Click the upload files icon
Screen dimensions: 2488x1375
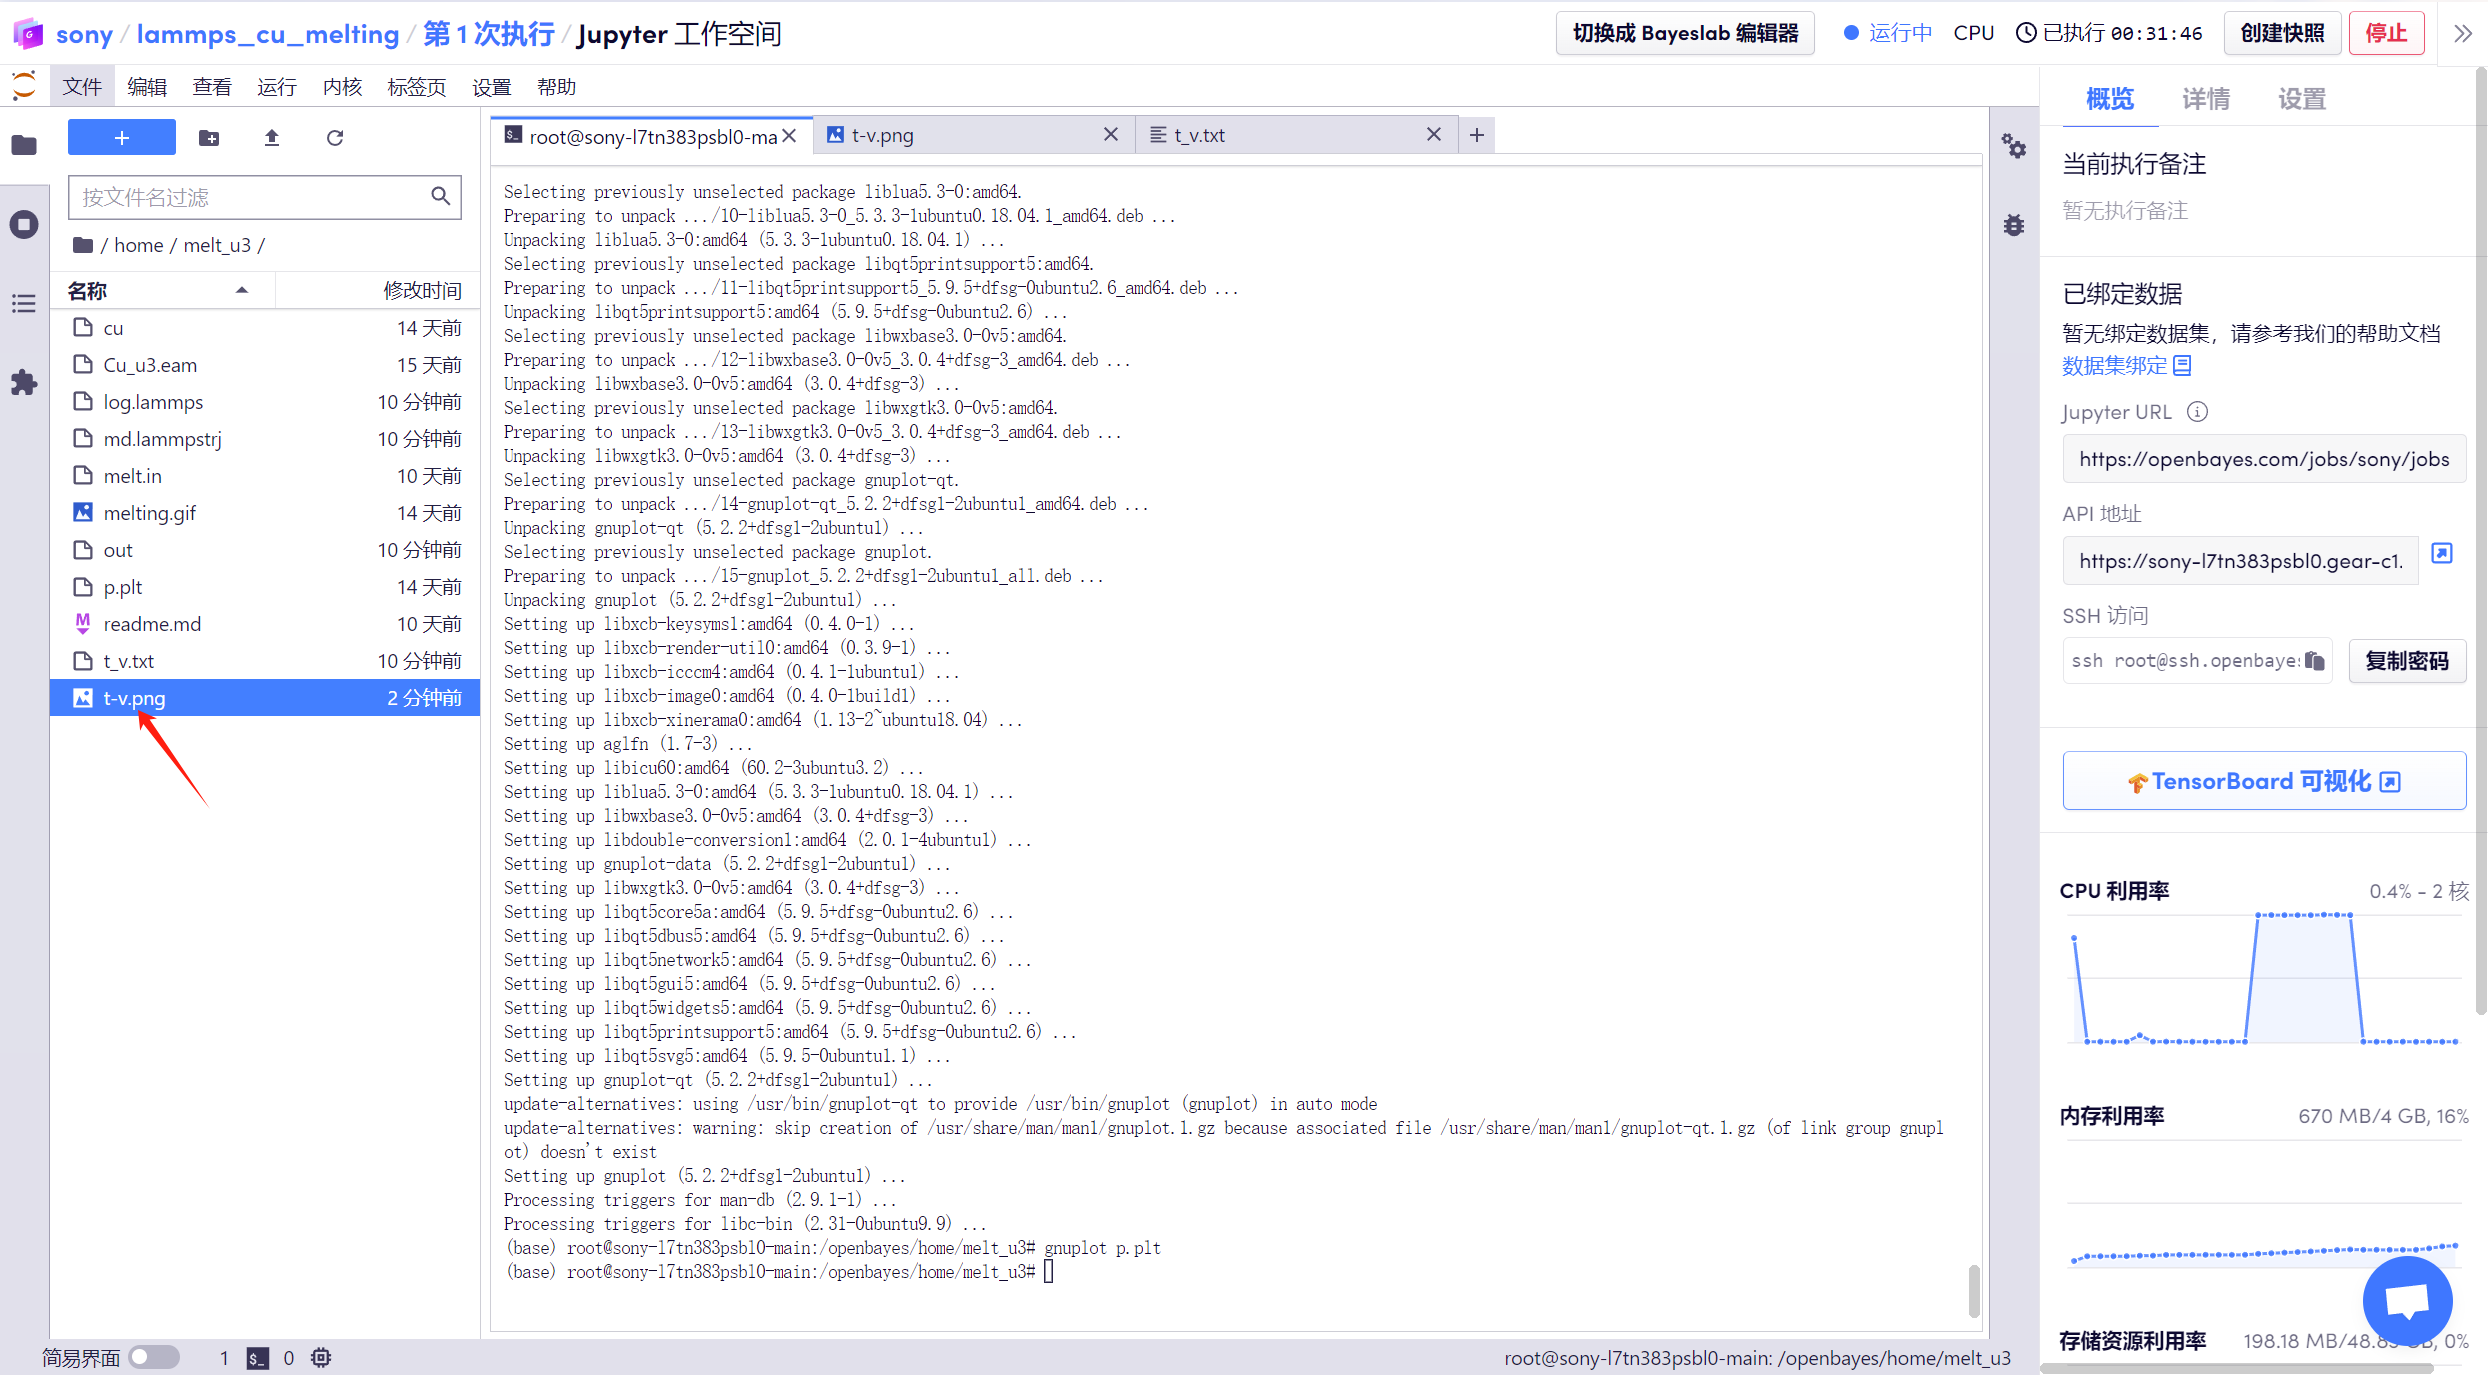click(272, 138)
